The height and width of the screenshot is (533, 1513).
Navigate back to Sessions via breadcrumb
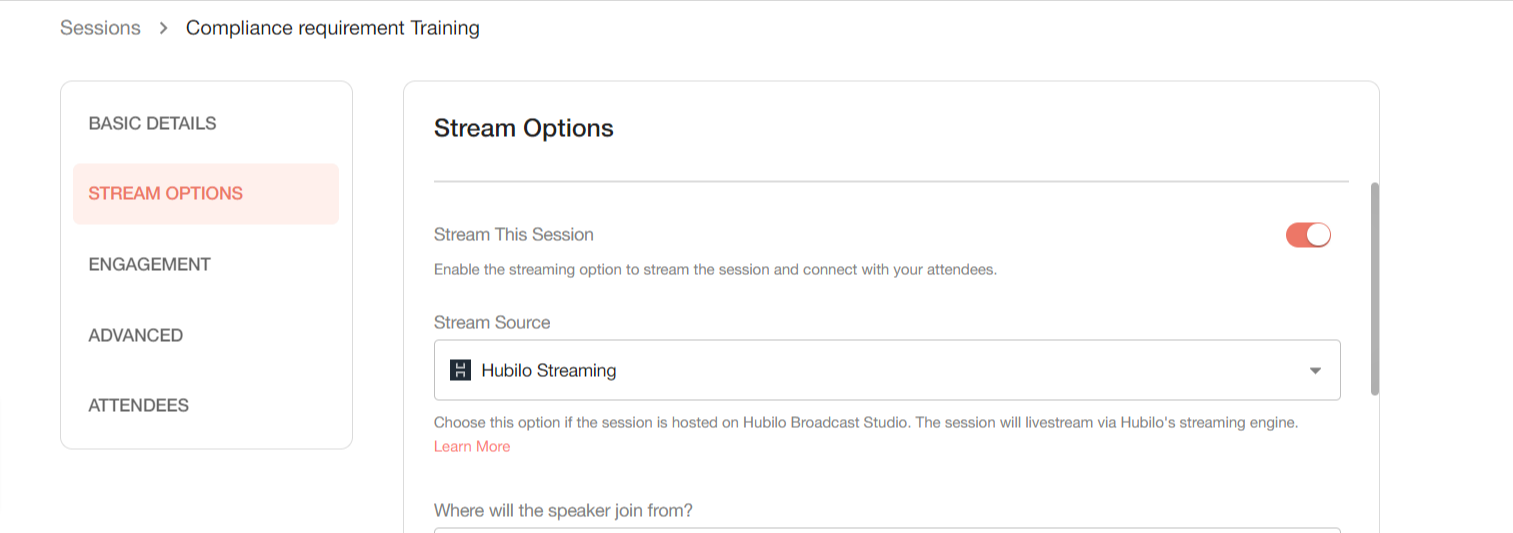(x=100, y=28)
